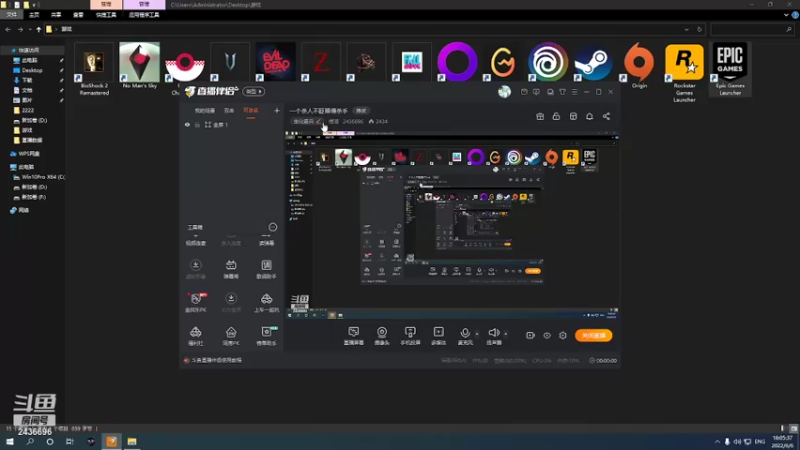Open the 文件 menu in File Explorer
This screenshot has height=450, width=800.
coord(11,15)
